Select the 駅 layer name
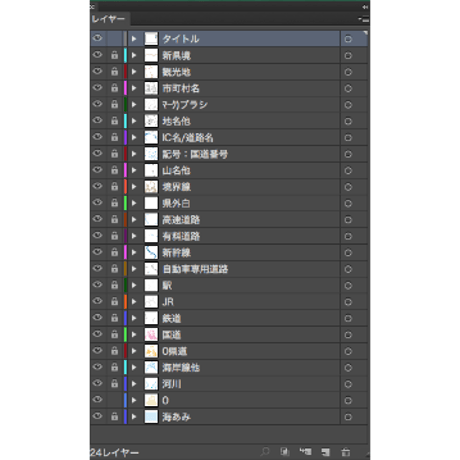The height and width of the screenshot is (460, 460). (167, 286)
